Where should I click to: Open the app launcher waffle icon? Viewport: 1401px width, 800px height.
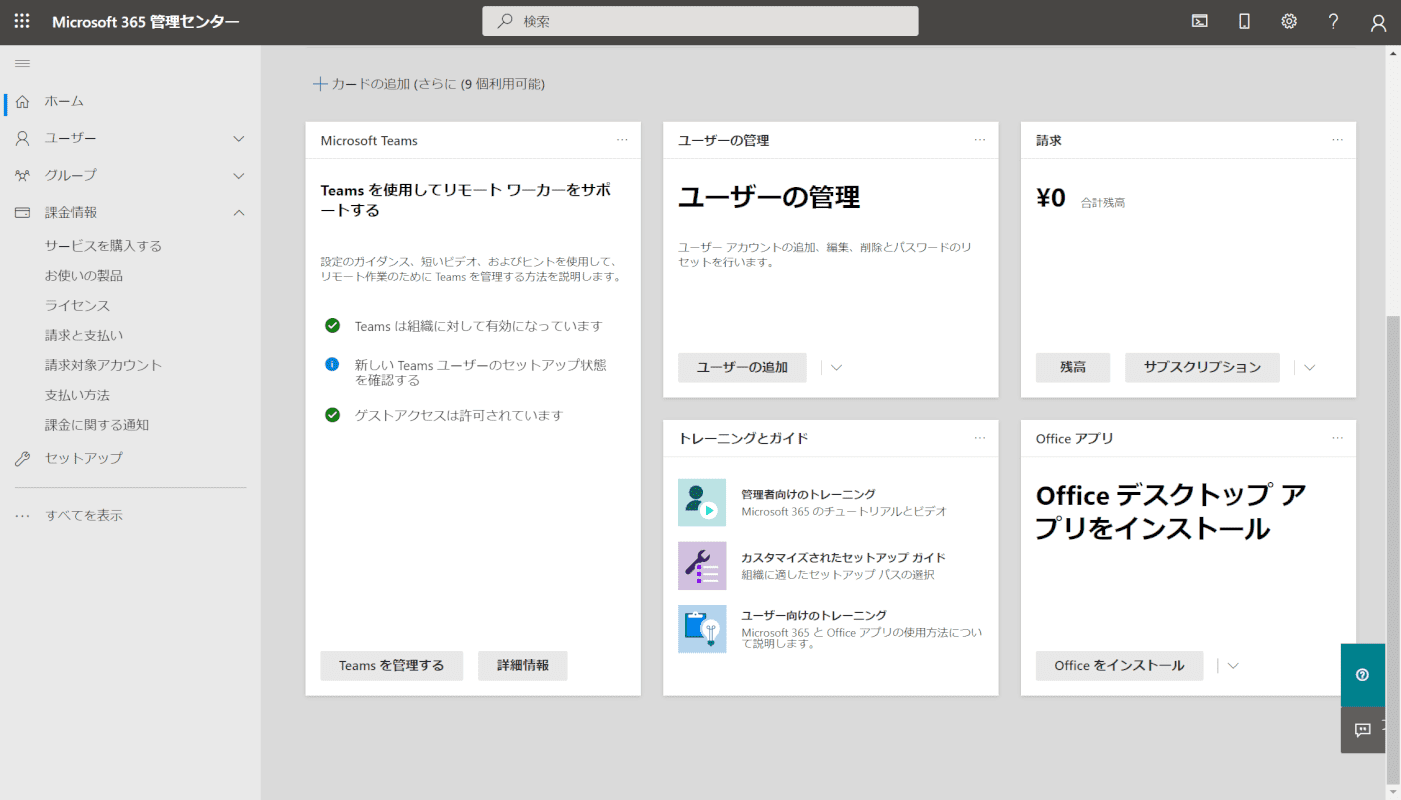click(x=22, y=21)
